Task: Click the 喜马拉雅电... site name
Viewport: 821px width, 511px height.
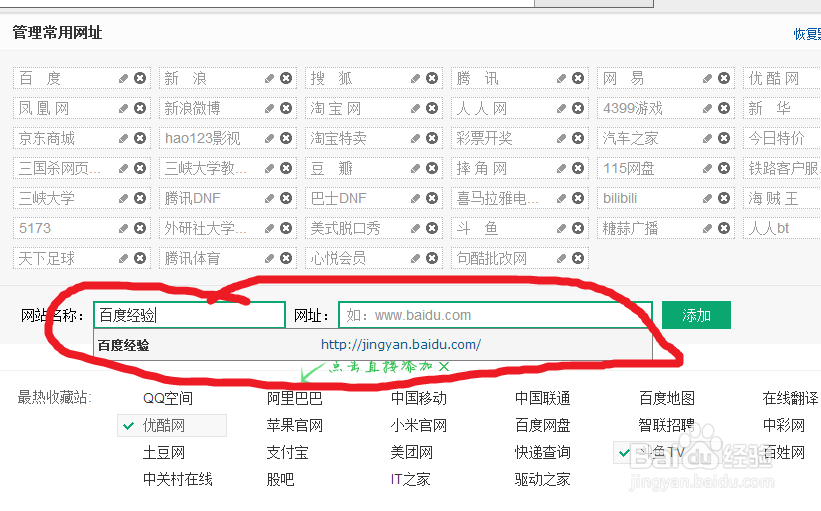Action: coord(497,198)
